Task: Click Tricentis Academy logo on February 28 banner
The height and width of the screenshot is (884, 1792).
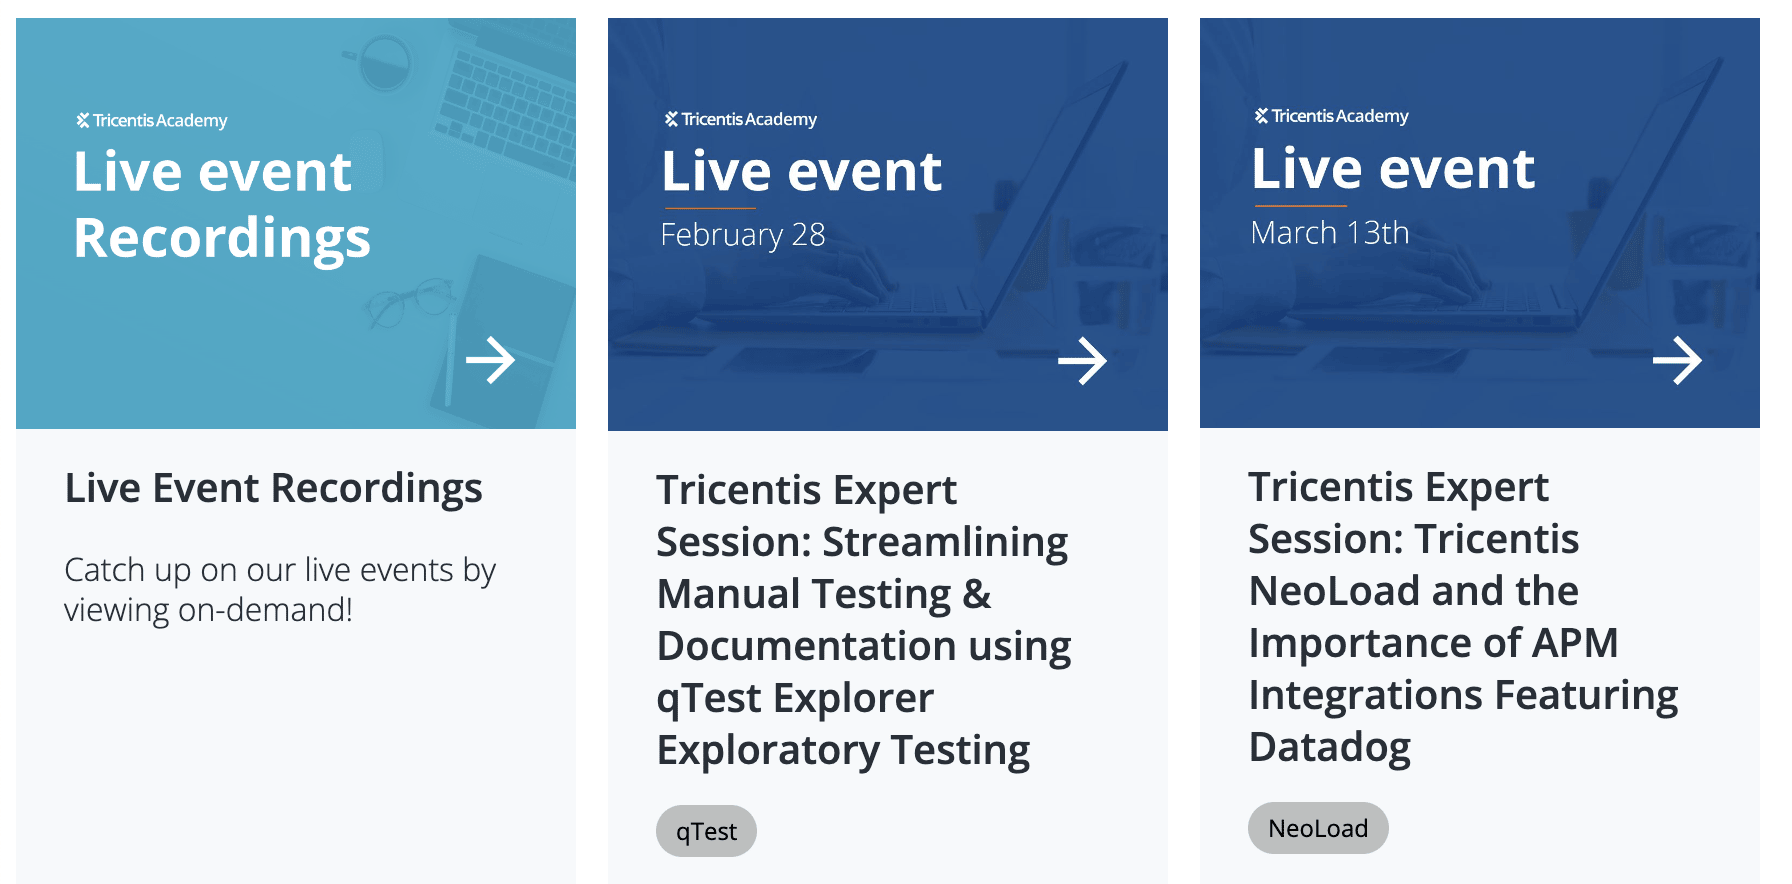Action: 741,119
